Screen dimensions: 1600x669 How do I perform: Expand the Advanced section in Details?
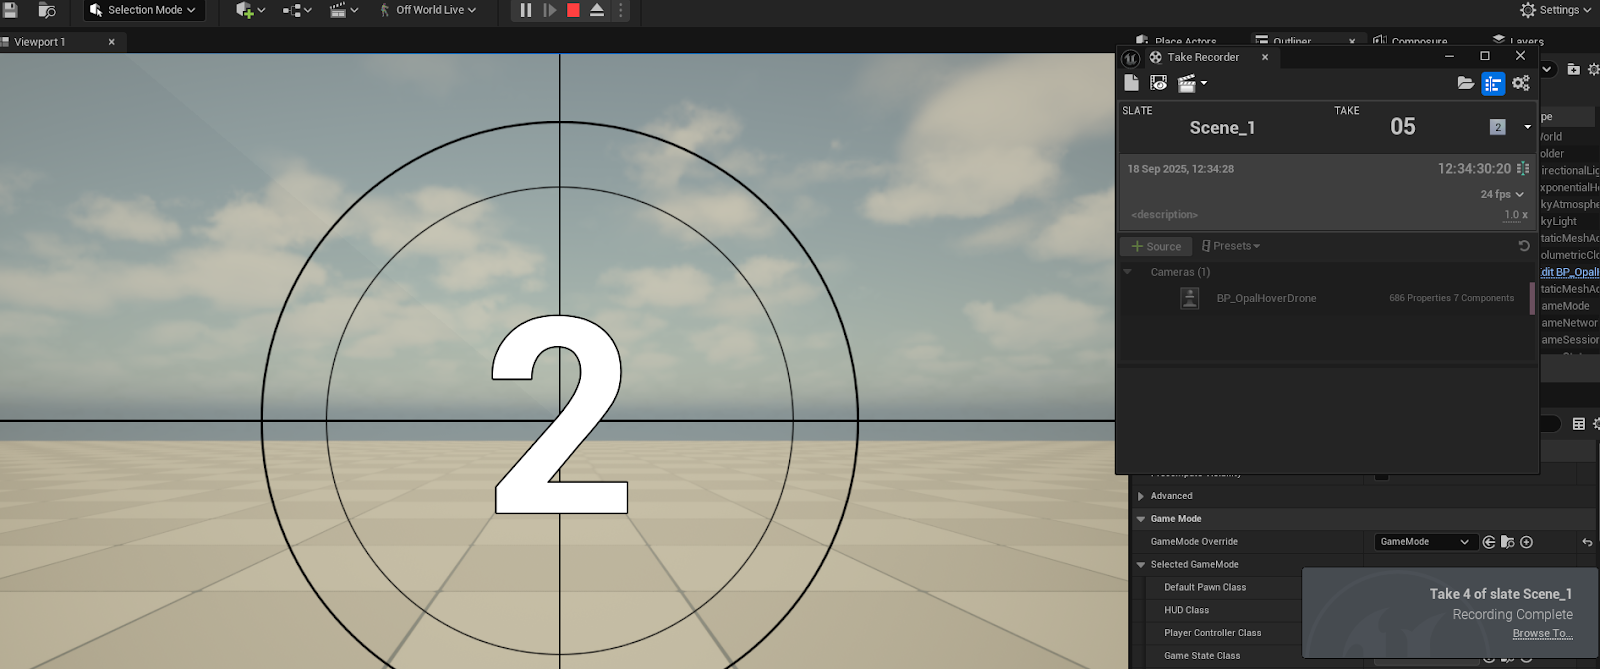[1141, 496]
